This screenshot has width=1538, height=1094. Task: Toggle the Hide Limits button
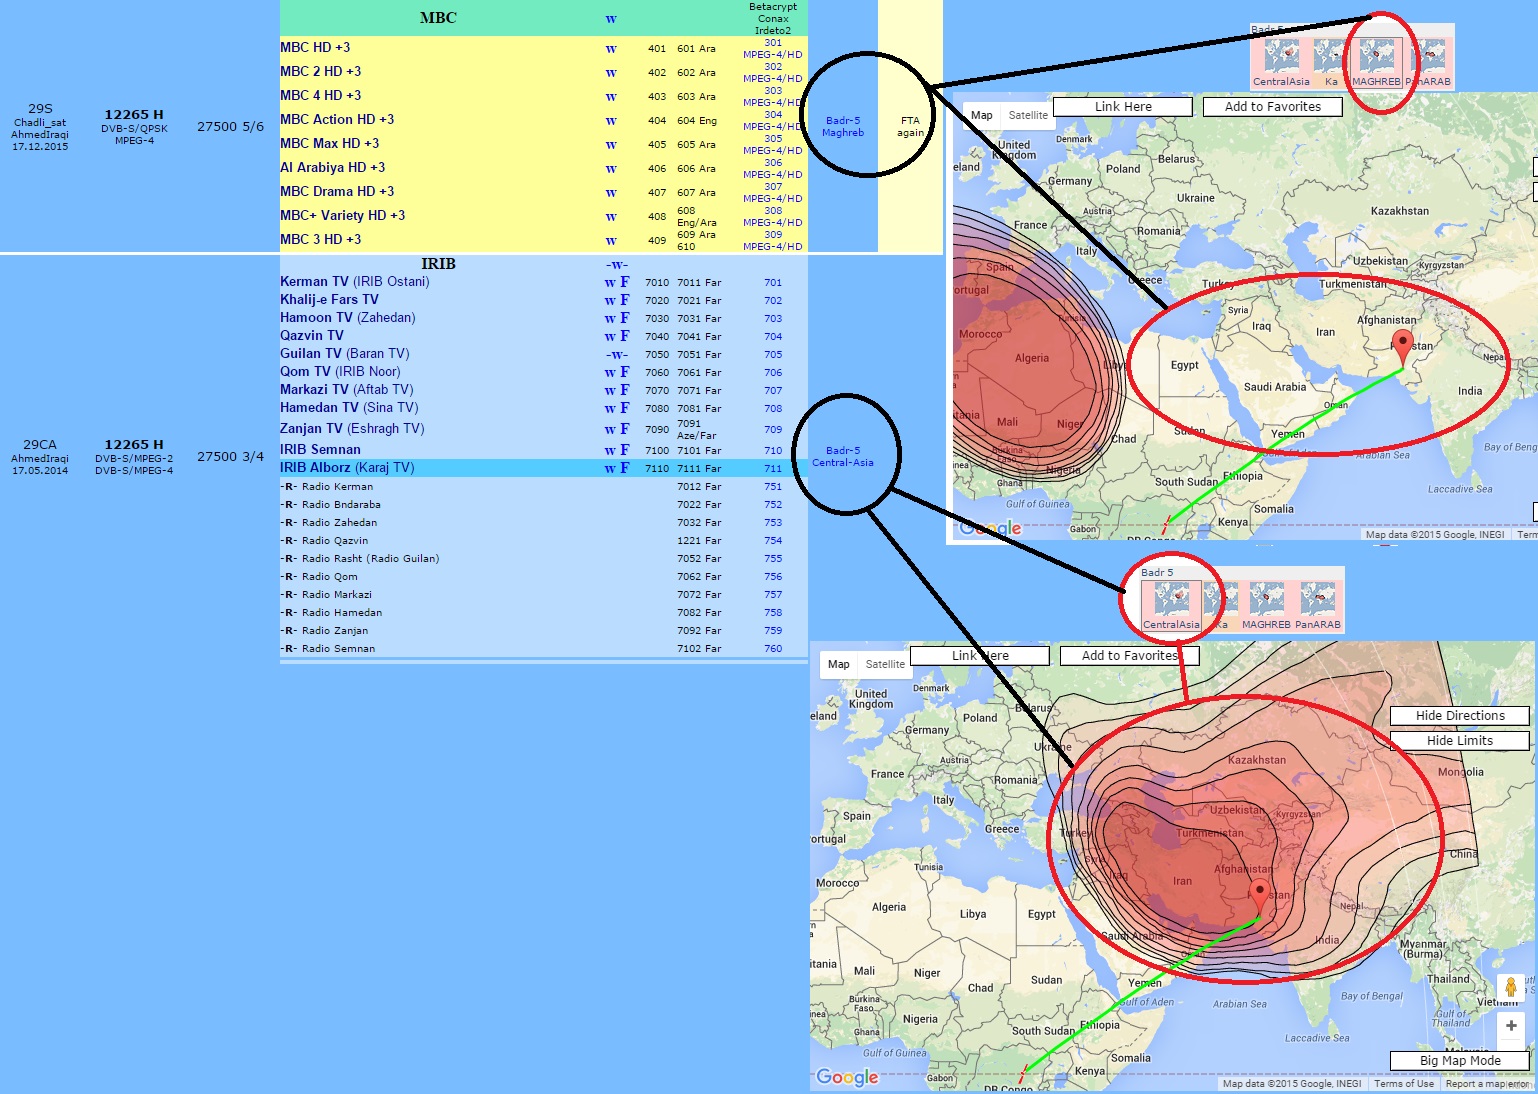[1460, 741]
